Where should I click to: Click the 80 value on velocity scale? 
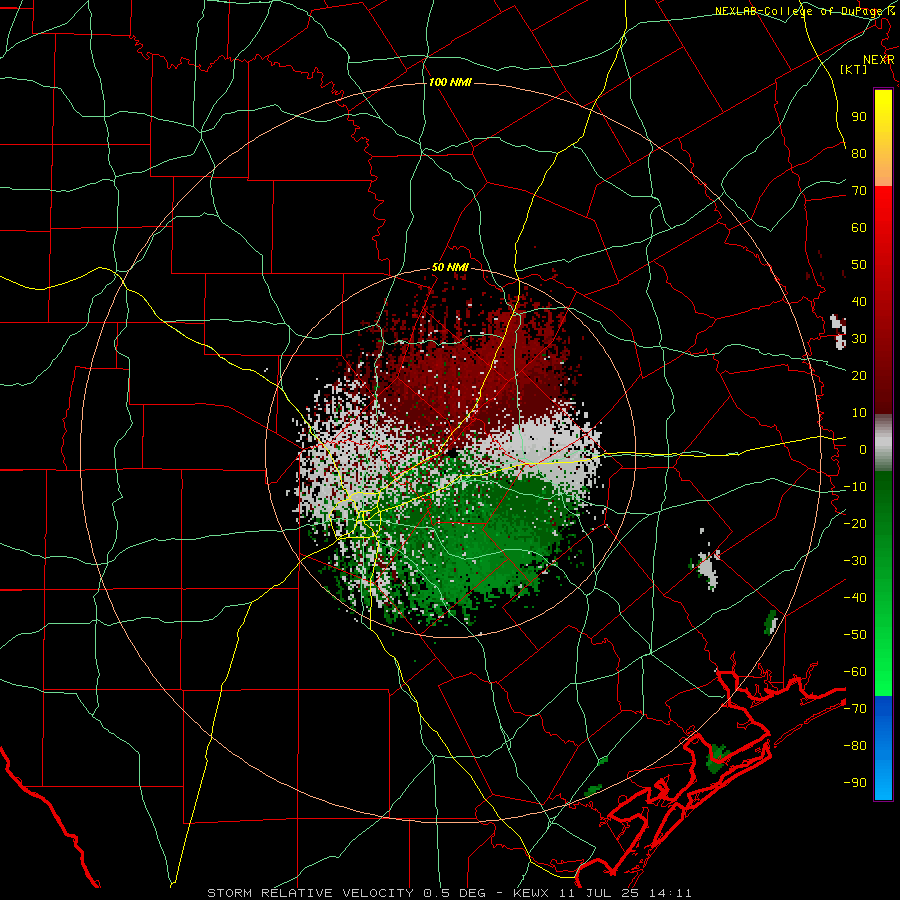tap(859, 154)
